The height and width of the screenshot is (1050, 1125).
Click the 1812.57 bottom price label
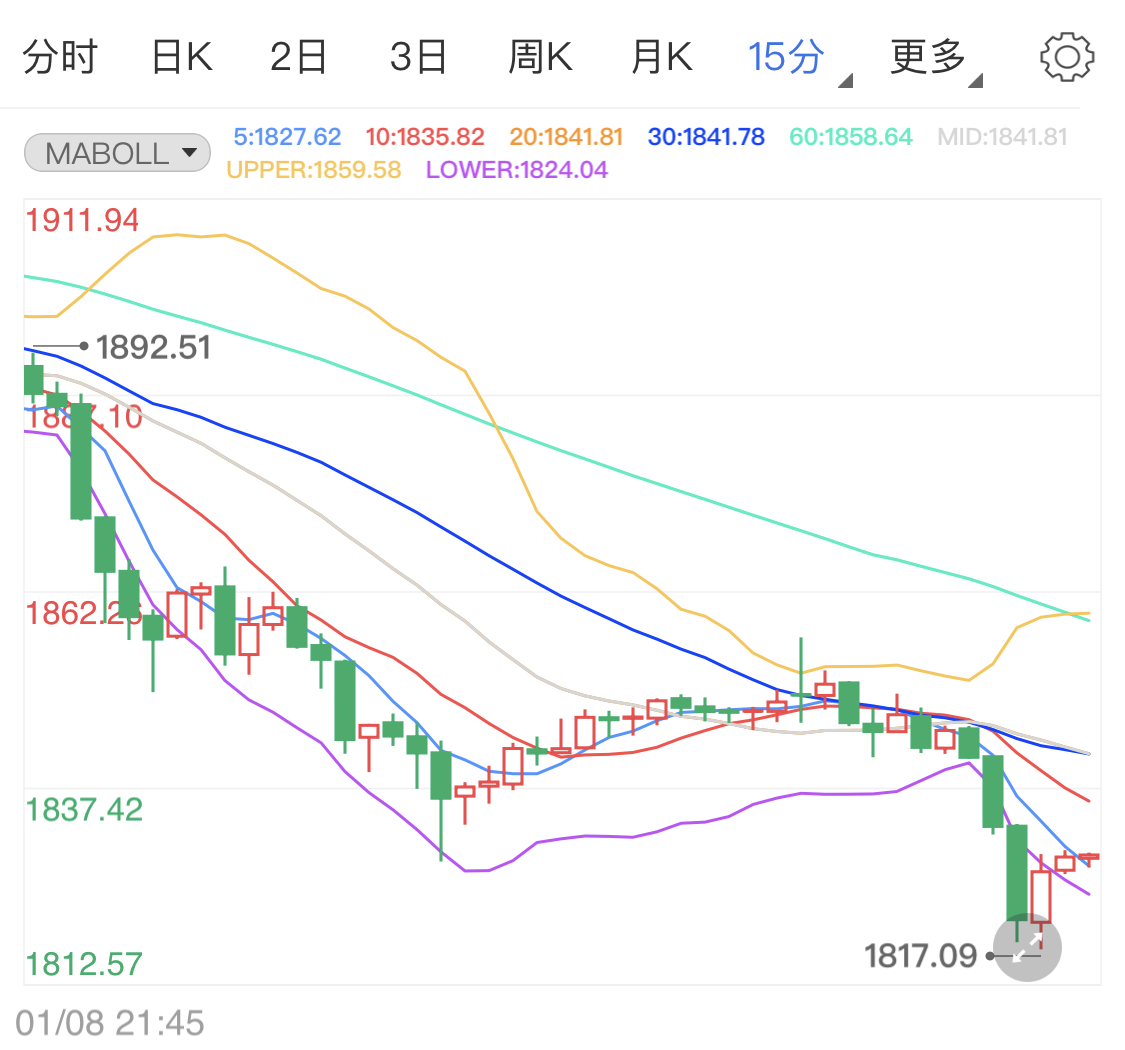(x=84, y=964)
